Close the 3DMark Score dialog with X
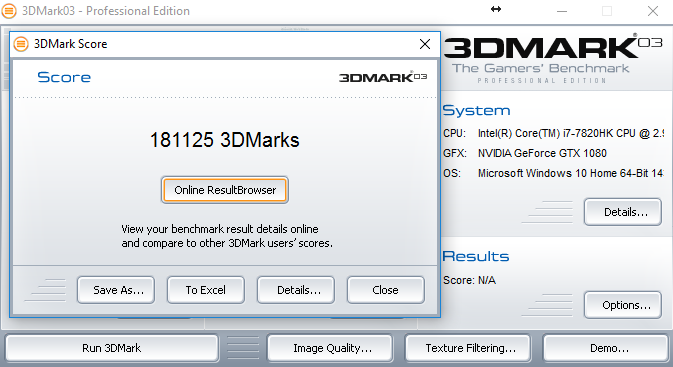Viewport: 673px width, 367px height. click(425, 44)
